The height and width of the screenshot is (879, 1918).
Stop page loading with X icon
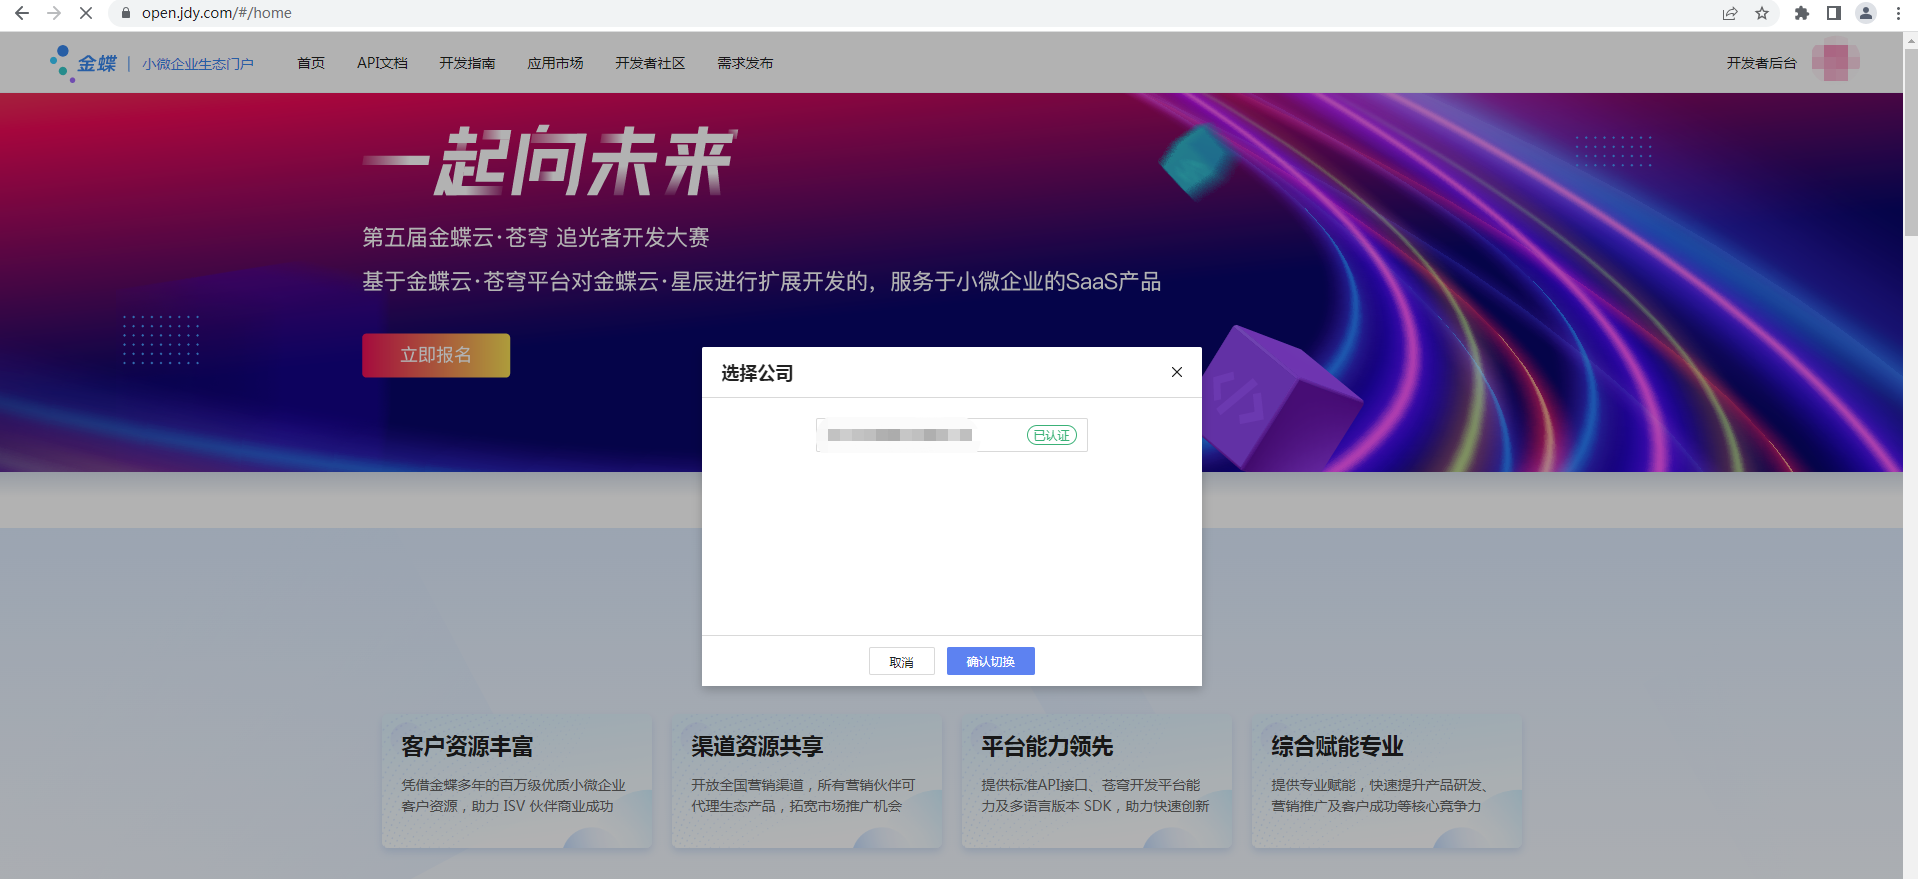(x=86, y=13)
